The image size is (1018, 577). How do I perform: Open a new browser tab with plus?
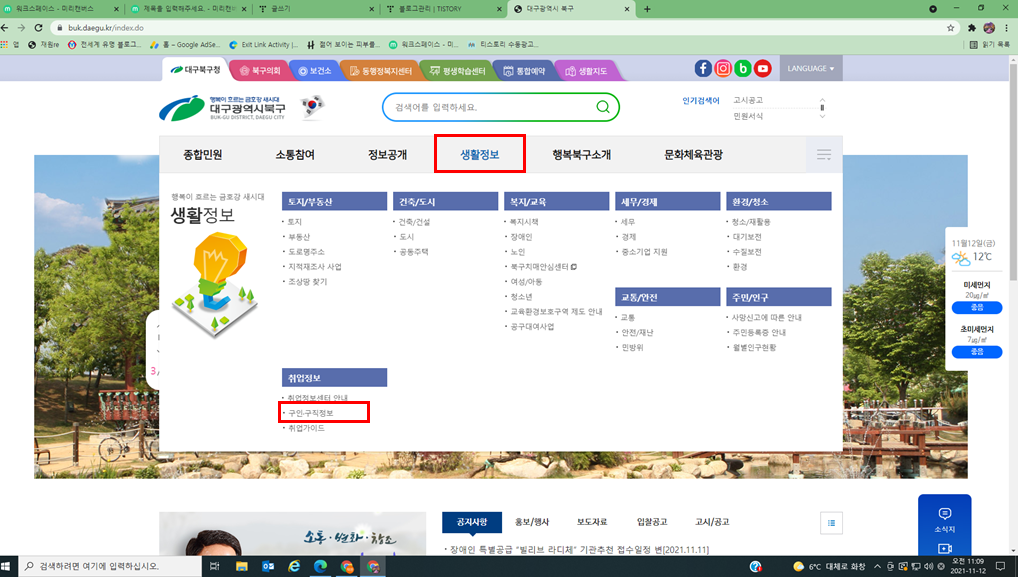(x=647, y=9)
